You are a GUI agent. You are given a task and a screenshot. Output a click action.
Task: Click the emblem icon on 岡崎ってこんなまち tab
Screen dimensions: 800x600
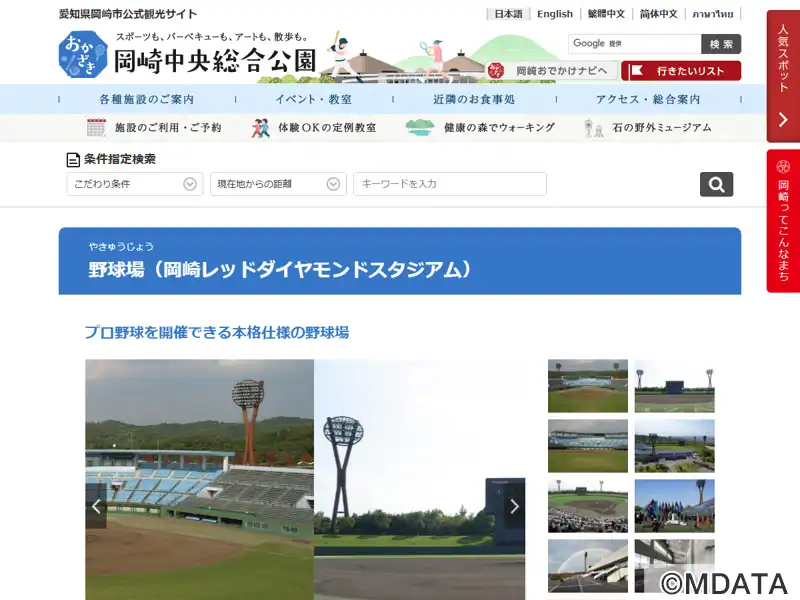(783, 166)
